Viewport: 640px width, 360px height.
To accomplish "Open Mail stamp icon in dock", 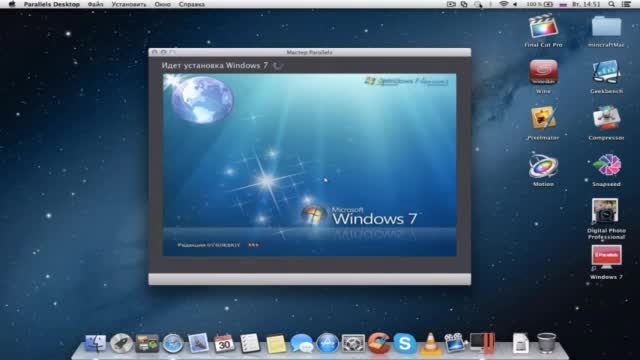I will (198, 343).
